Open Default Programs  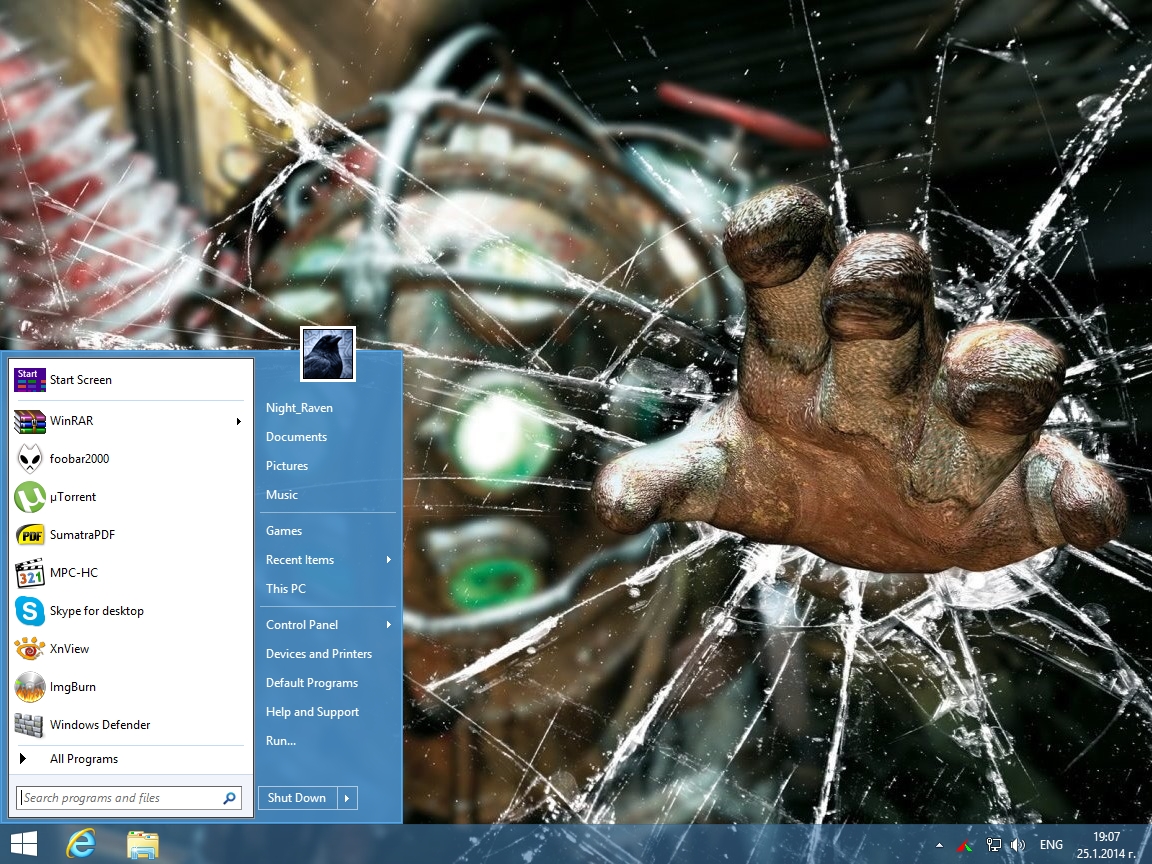pos(312,683)
